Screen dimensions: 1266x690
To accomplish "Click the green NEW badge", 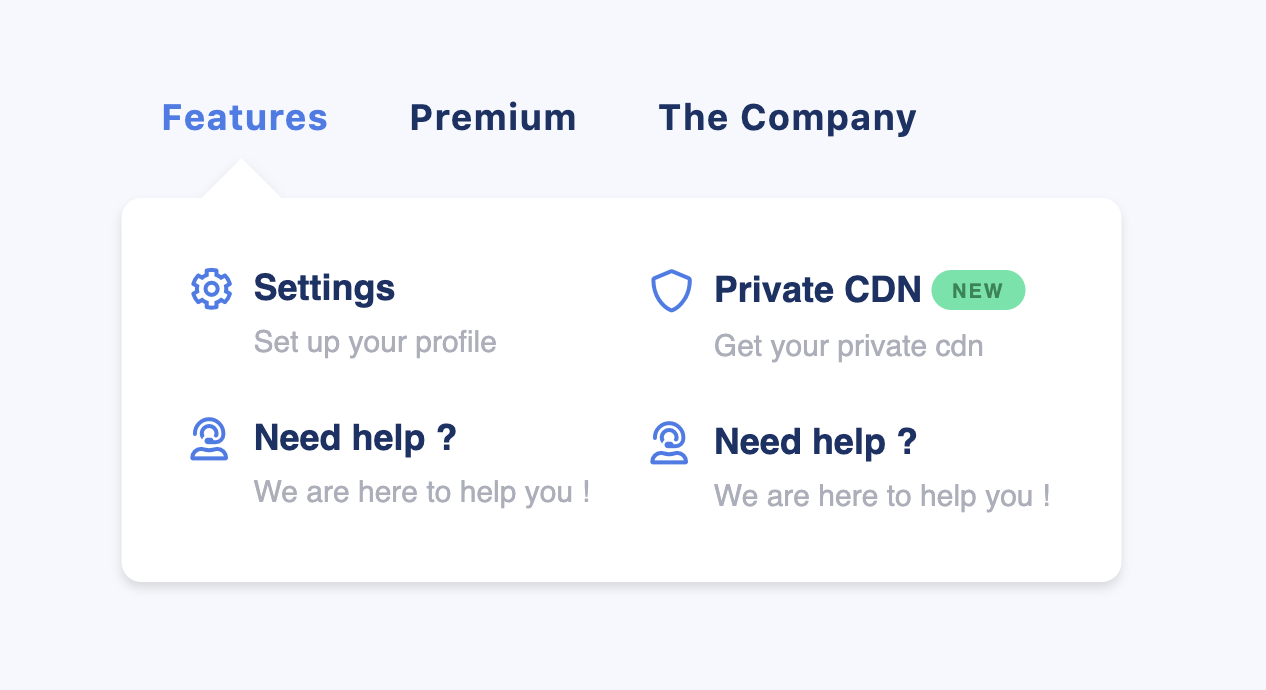I will pos(978,290).
